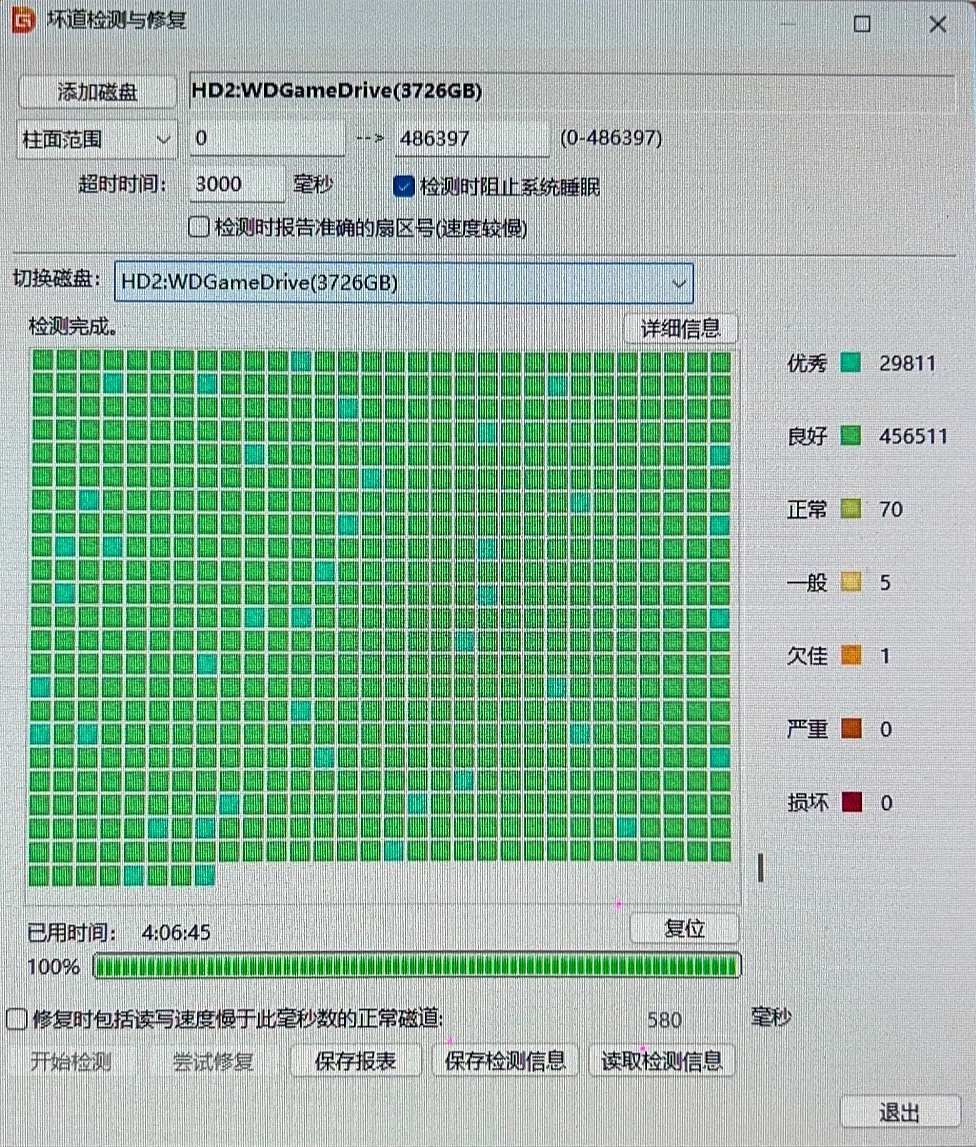Click the 检测完成。 status text
The height and width of the screenshot is (1147, 976).
(72, 326)
